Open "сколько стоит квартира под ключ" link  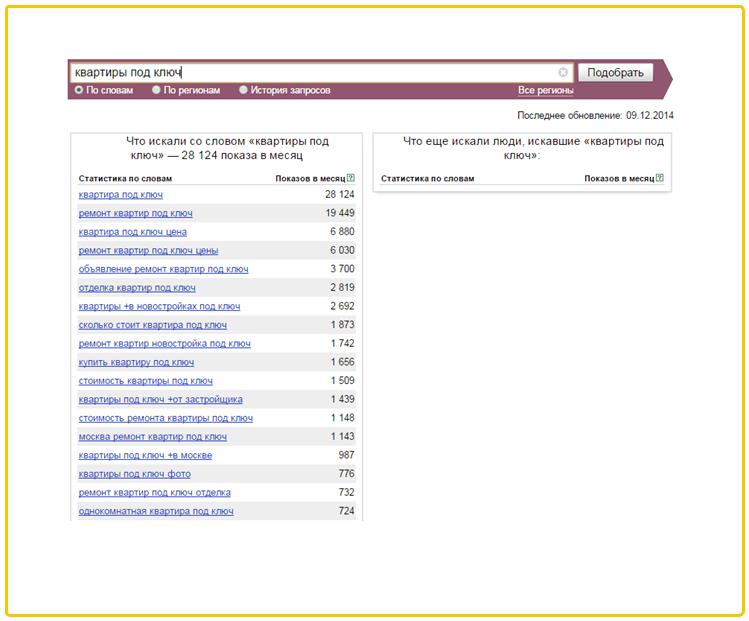(x=152, y=325)
